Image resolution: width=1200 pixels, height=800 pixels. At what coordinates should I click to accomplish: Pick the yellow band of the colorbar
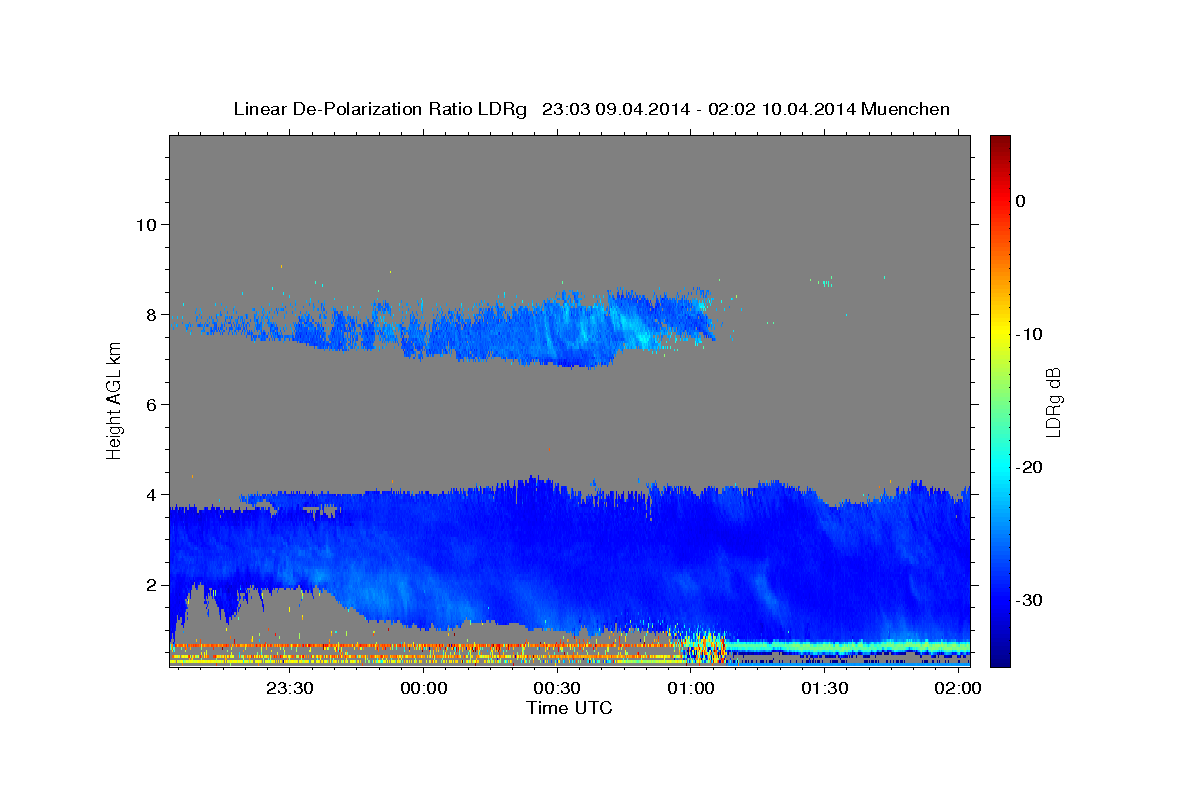click(x=1000, y=334)
